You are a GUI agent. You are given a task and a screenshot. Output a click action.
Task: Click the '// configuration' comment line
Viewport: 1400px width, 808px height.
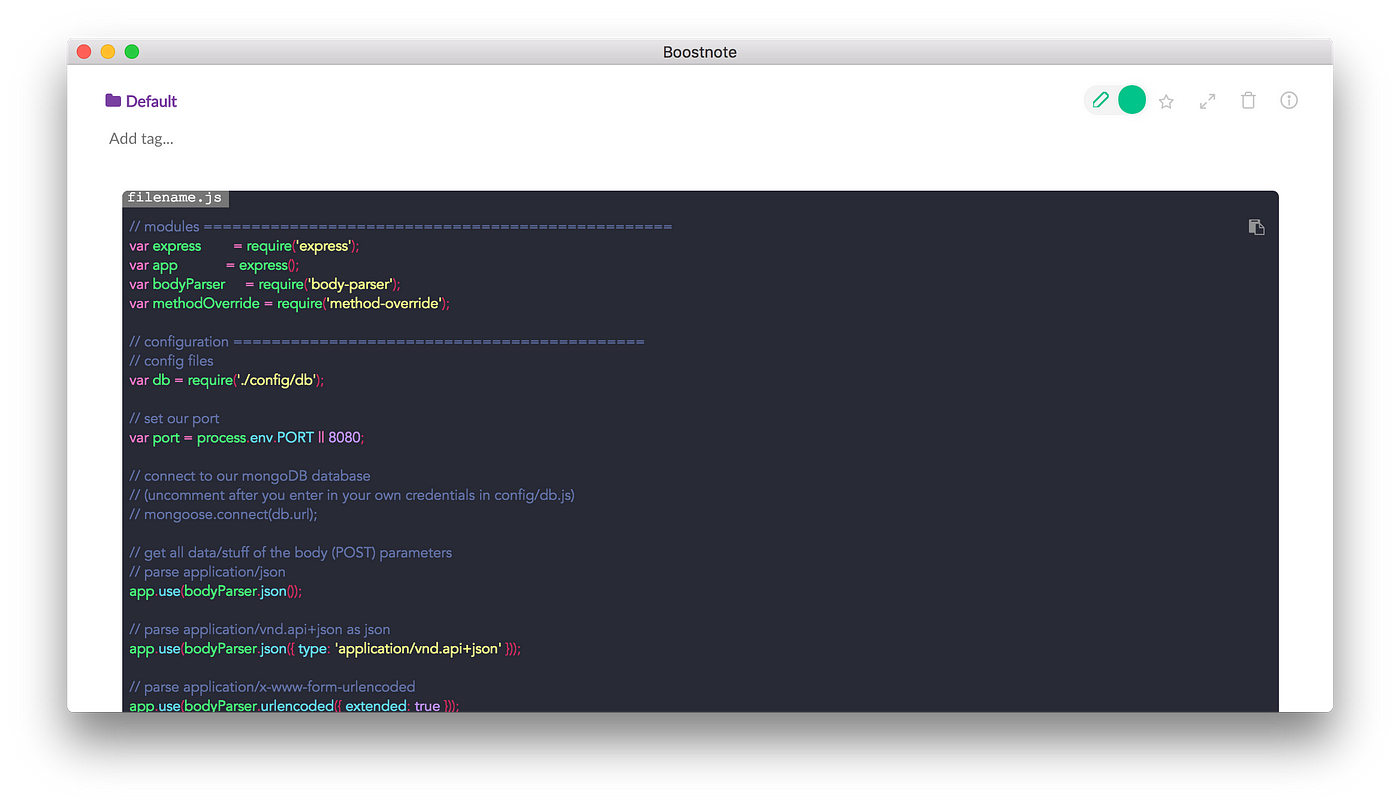click(387, 342)
